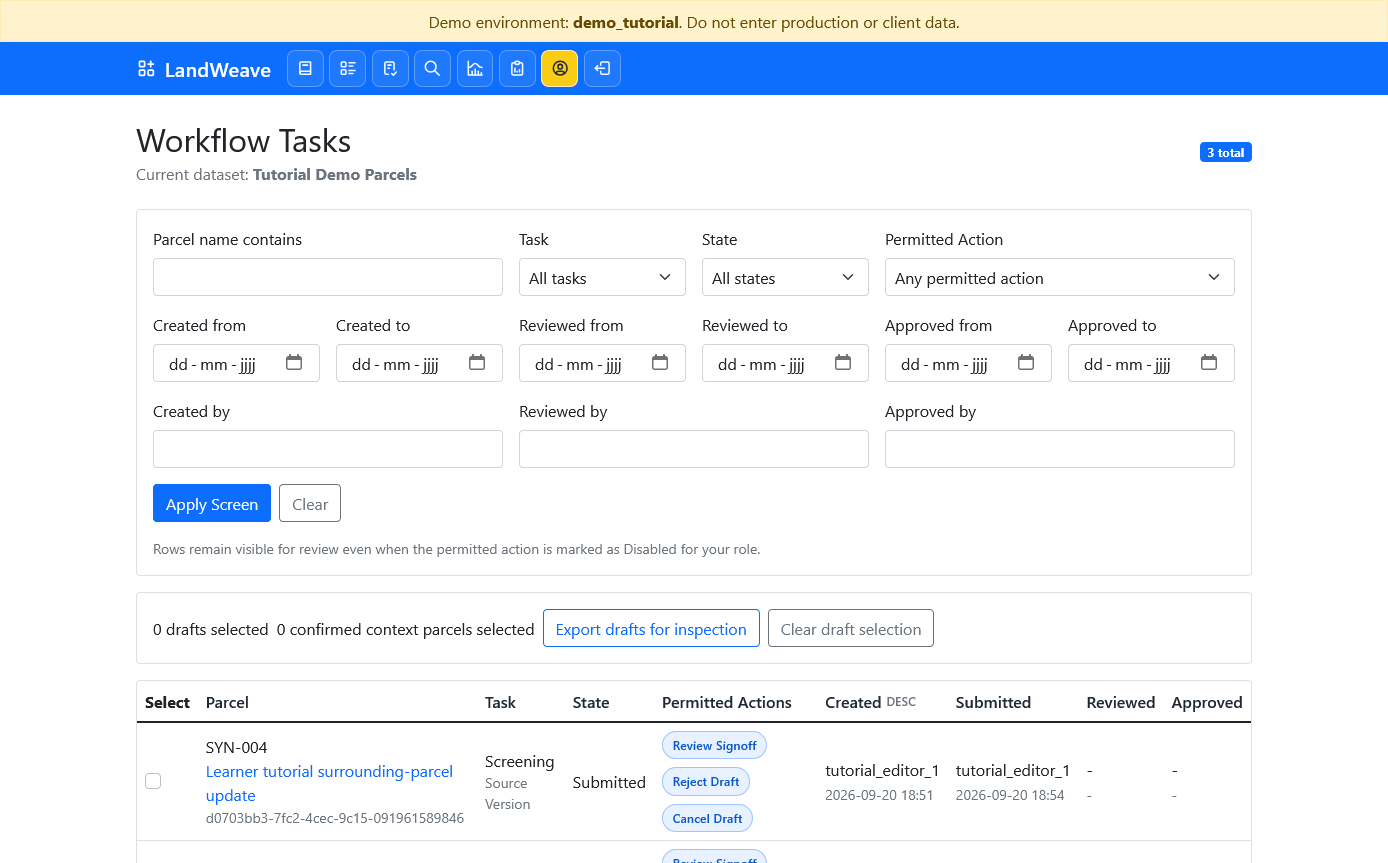Click Cancel Draft for SYN-004
Image resolution: width=1388 pixels, height=863 pixels.
click(707, 818)
